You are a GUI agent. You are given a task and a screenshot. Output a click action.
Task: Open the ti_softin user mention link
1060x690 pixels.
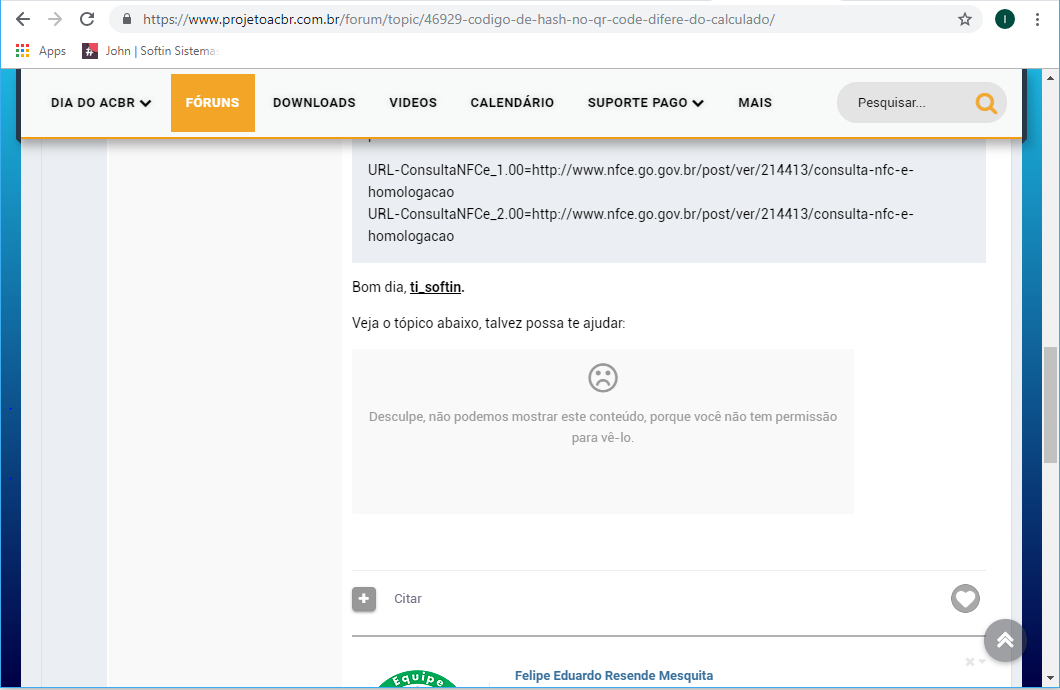tap(435, 287)
